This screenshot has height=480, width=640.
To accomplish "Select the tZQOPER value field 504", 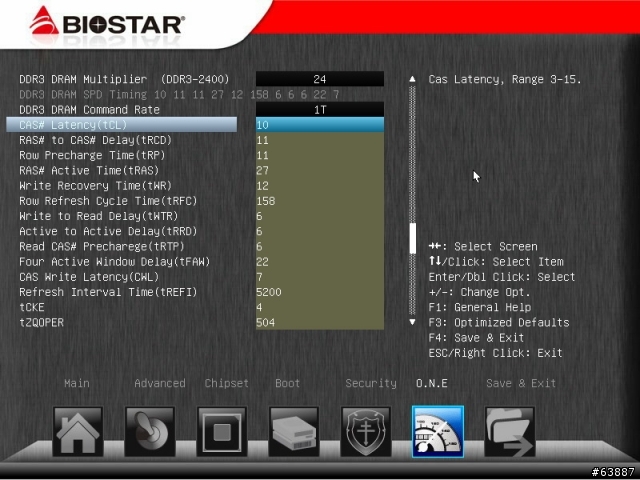I will 320,322.
